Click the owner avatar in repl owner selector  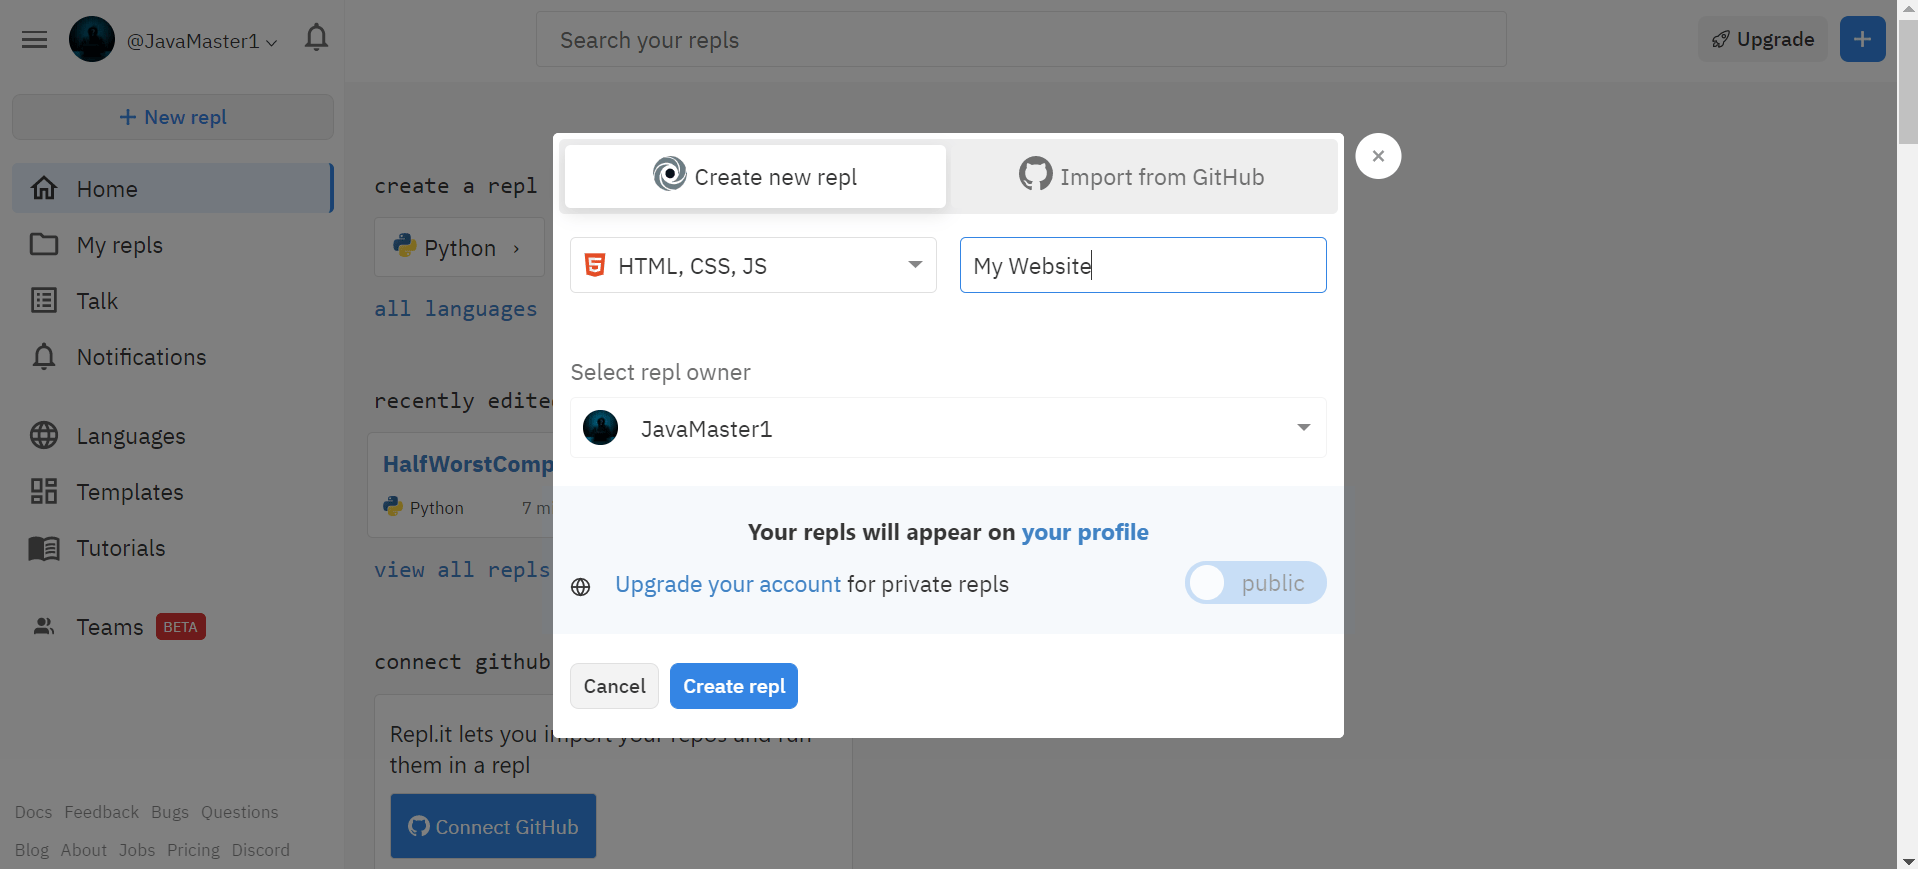[x=601, y=428]
